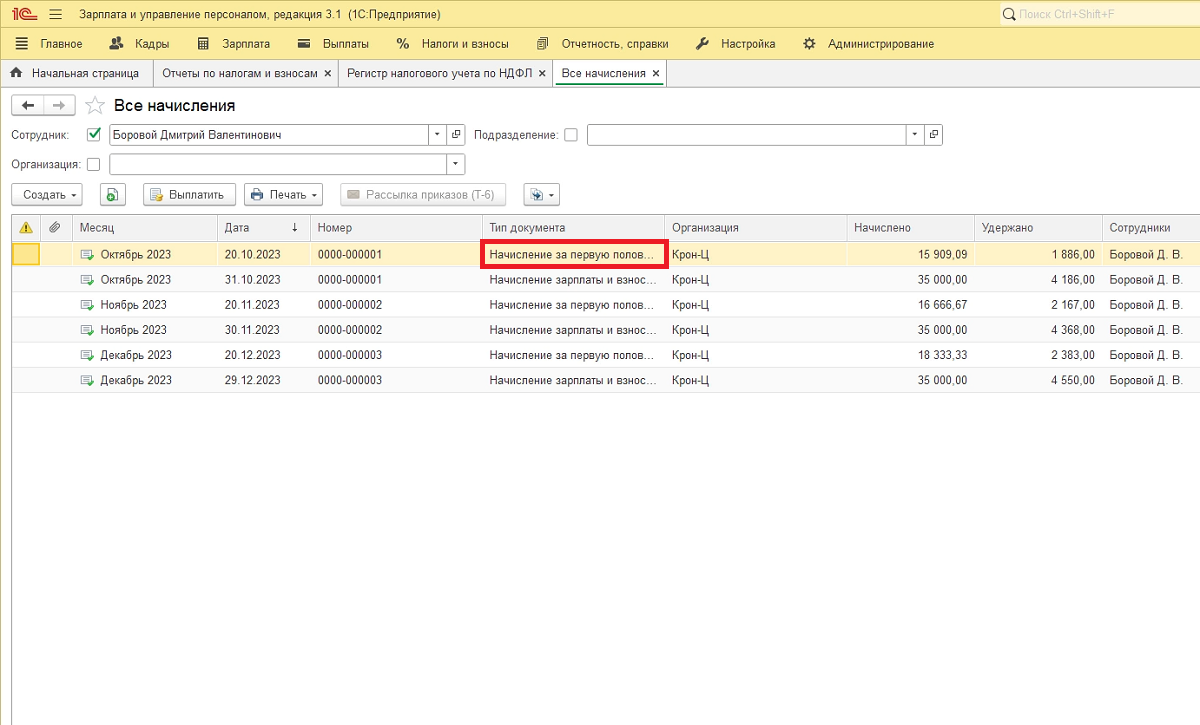Viewport: 1200px width, 725px height.
Task: Uncheck the Сотрудник filter checkbox
Action: [x=95, y=135]
